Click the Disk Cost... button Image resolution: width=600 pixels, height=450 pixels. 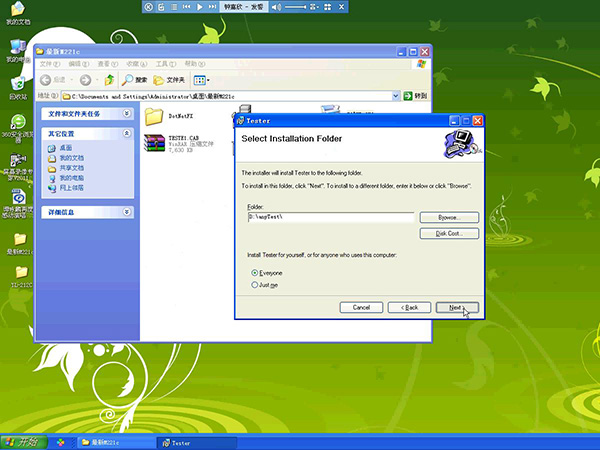tap(449, 233)
